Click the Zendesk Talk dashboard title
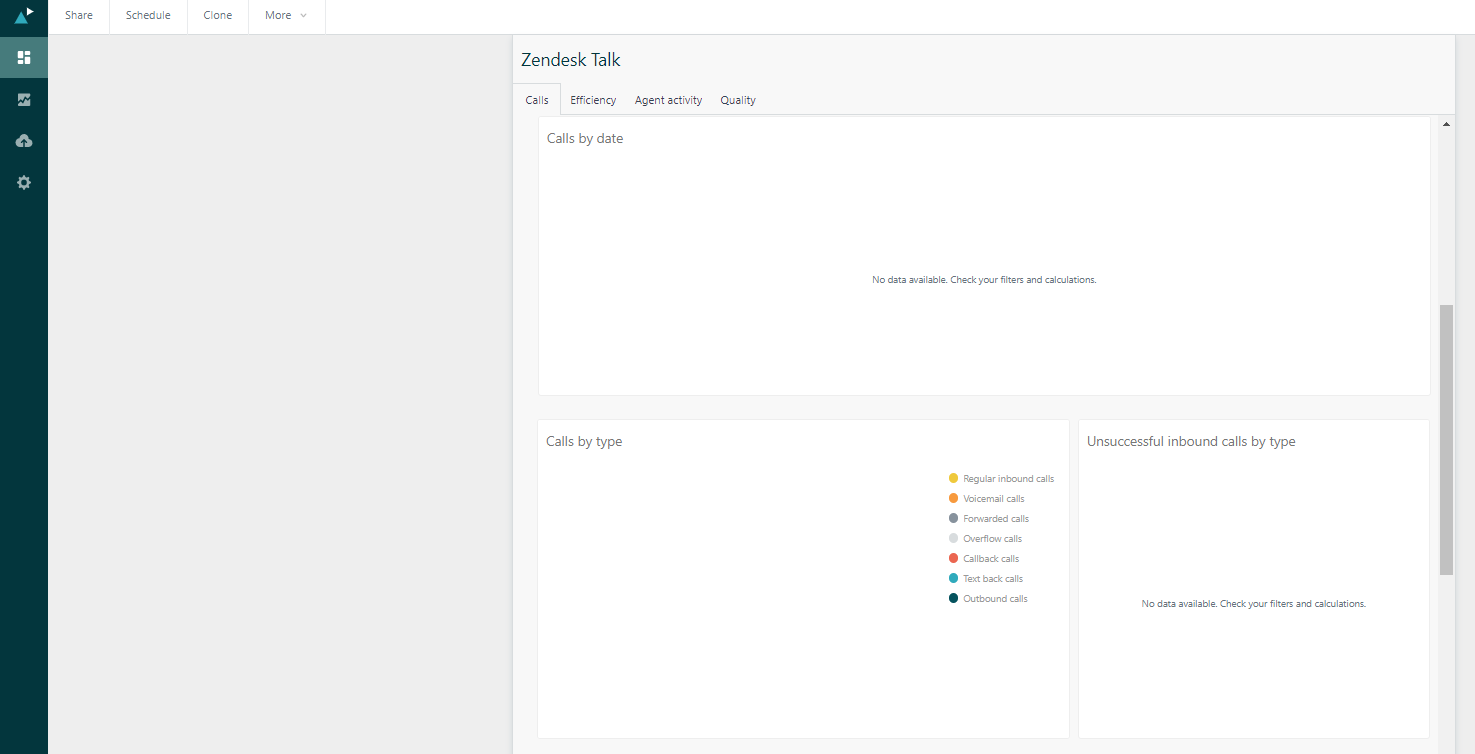 [571, 60]
